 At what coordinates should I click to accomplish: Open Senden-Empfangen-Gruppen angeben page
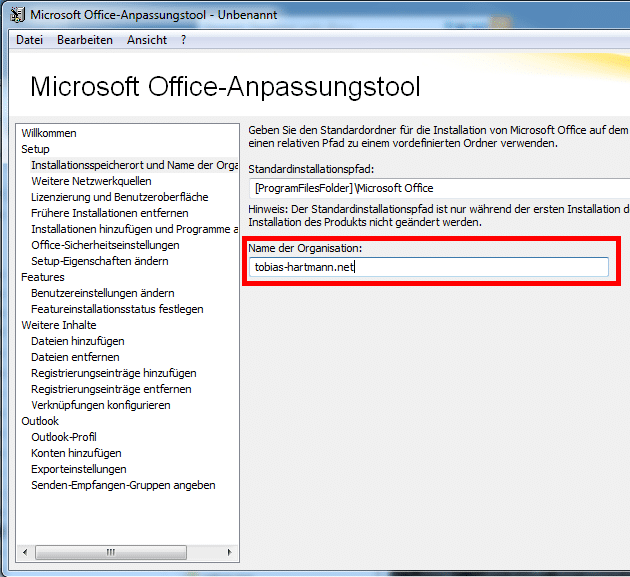(123, 485)
